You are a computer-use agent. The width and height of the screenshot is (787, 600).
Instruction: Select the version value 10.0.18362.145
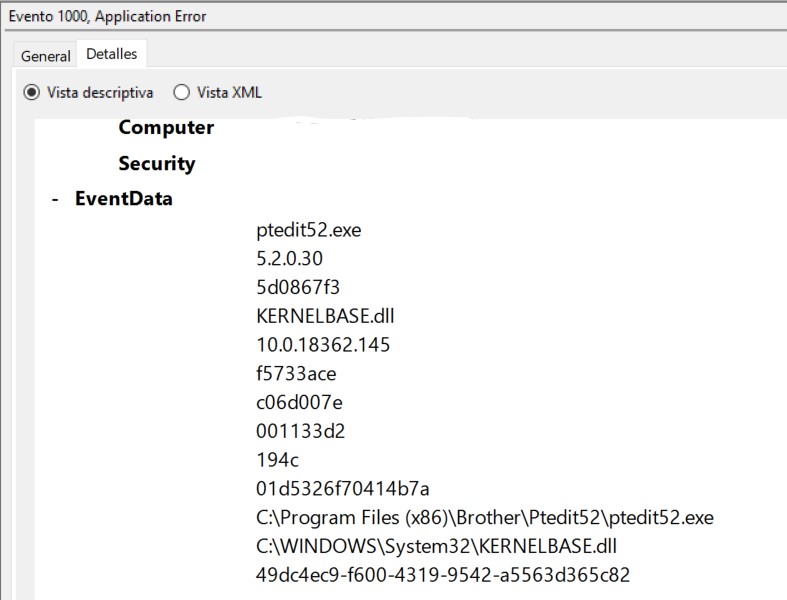323,345
